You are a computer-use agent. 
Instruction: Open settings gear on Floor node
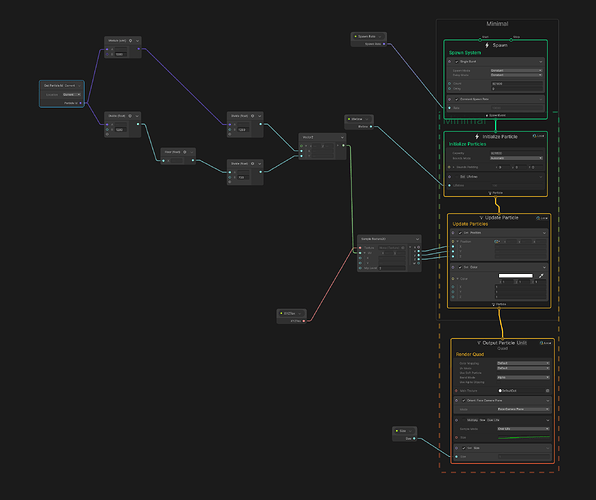coord(185,152)
